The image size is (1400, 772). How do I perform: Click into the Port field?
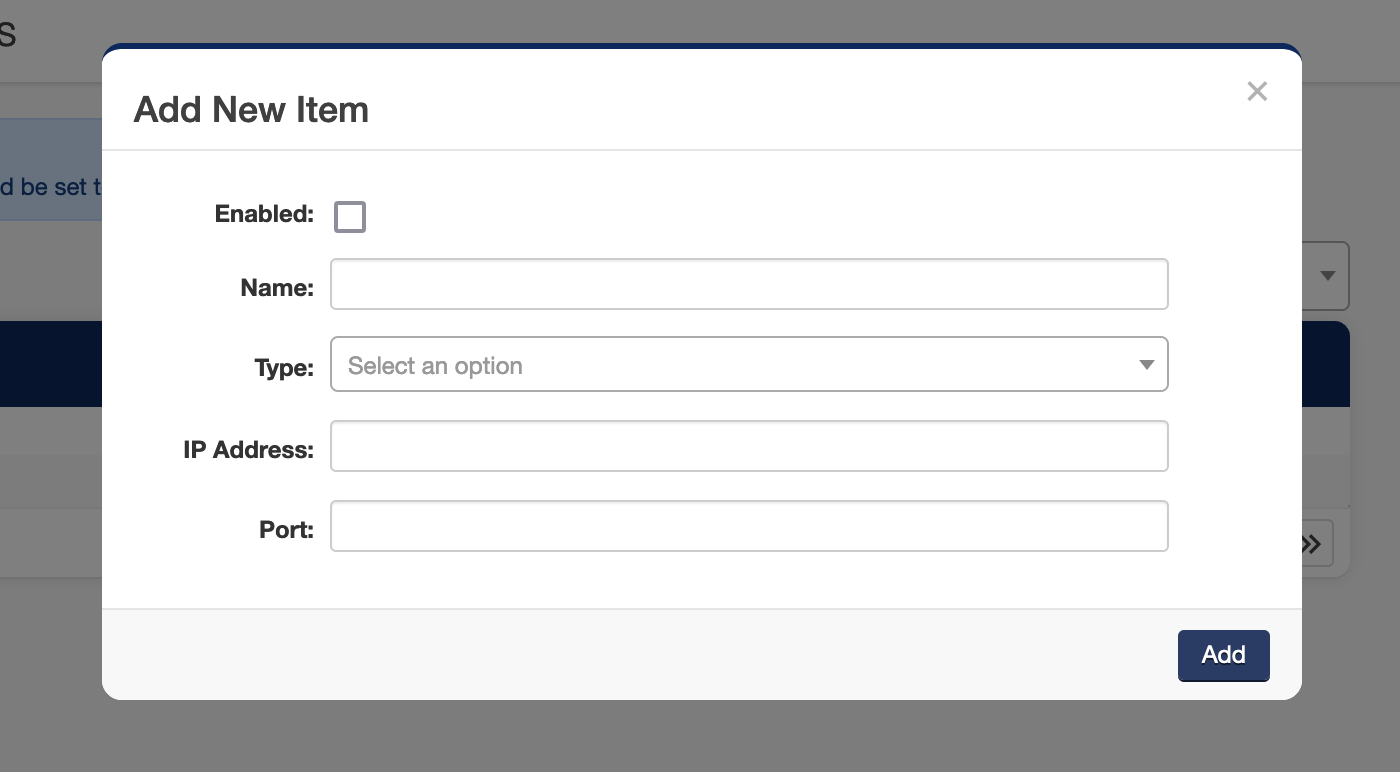coord(749,526)
